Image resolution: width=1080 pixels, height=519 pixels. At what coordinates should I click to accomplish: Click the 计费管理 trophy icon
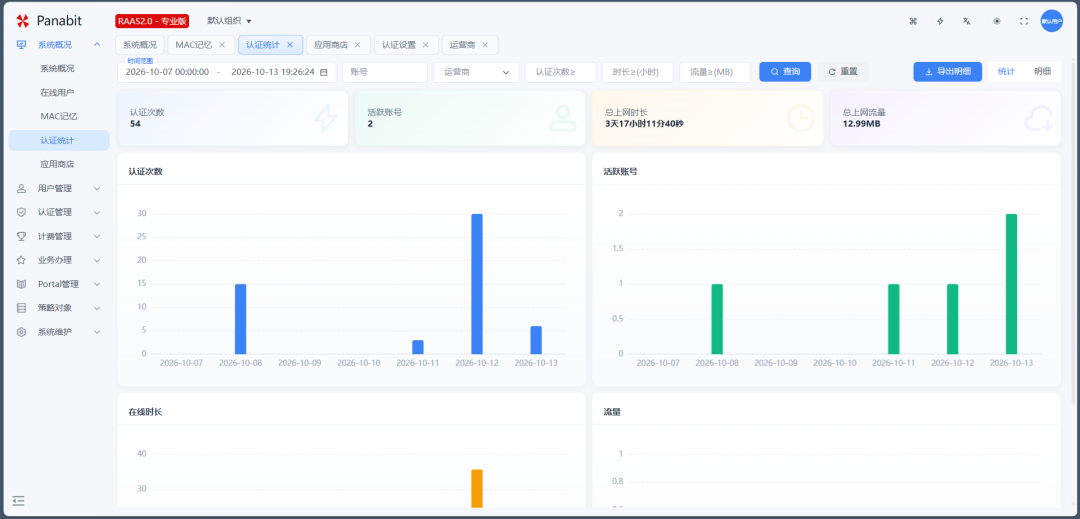pyautogui.click(x=21, y=236)
